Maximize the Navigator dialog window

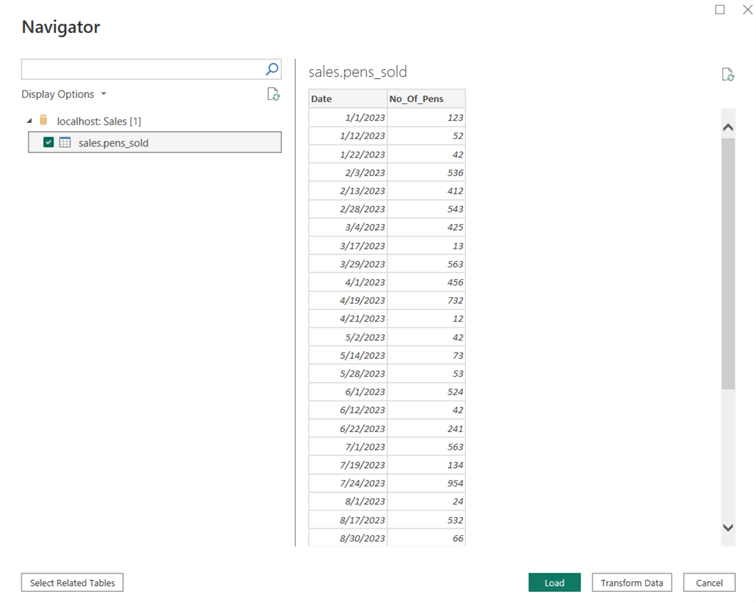click(x=720, y=9)
